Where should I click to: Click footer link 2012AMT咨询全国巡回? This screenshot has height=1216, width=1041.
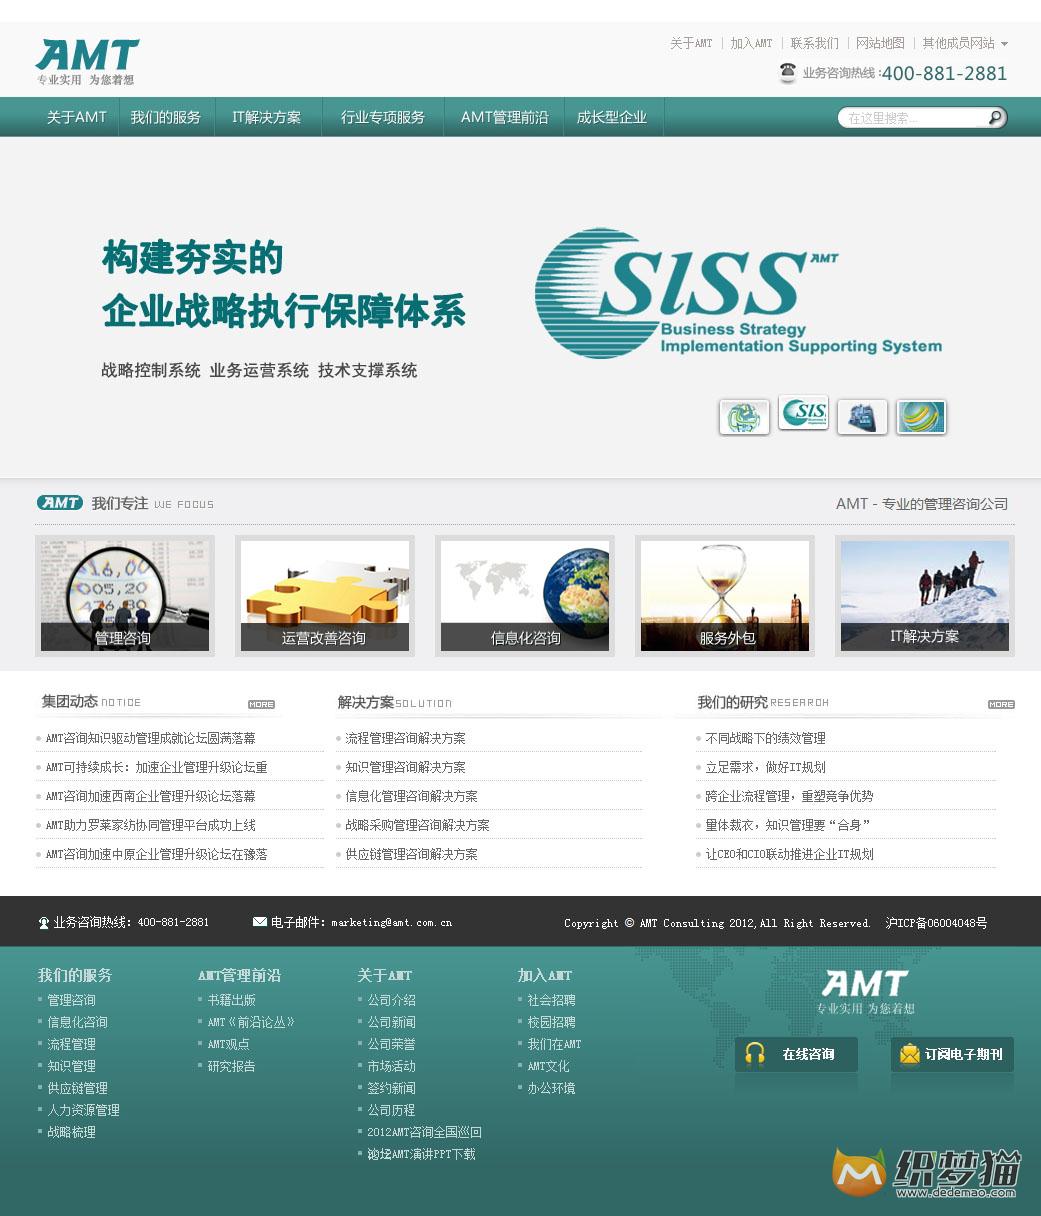pos(425,1132)
